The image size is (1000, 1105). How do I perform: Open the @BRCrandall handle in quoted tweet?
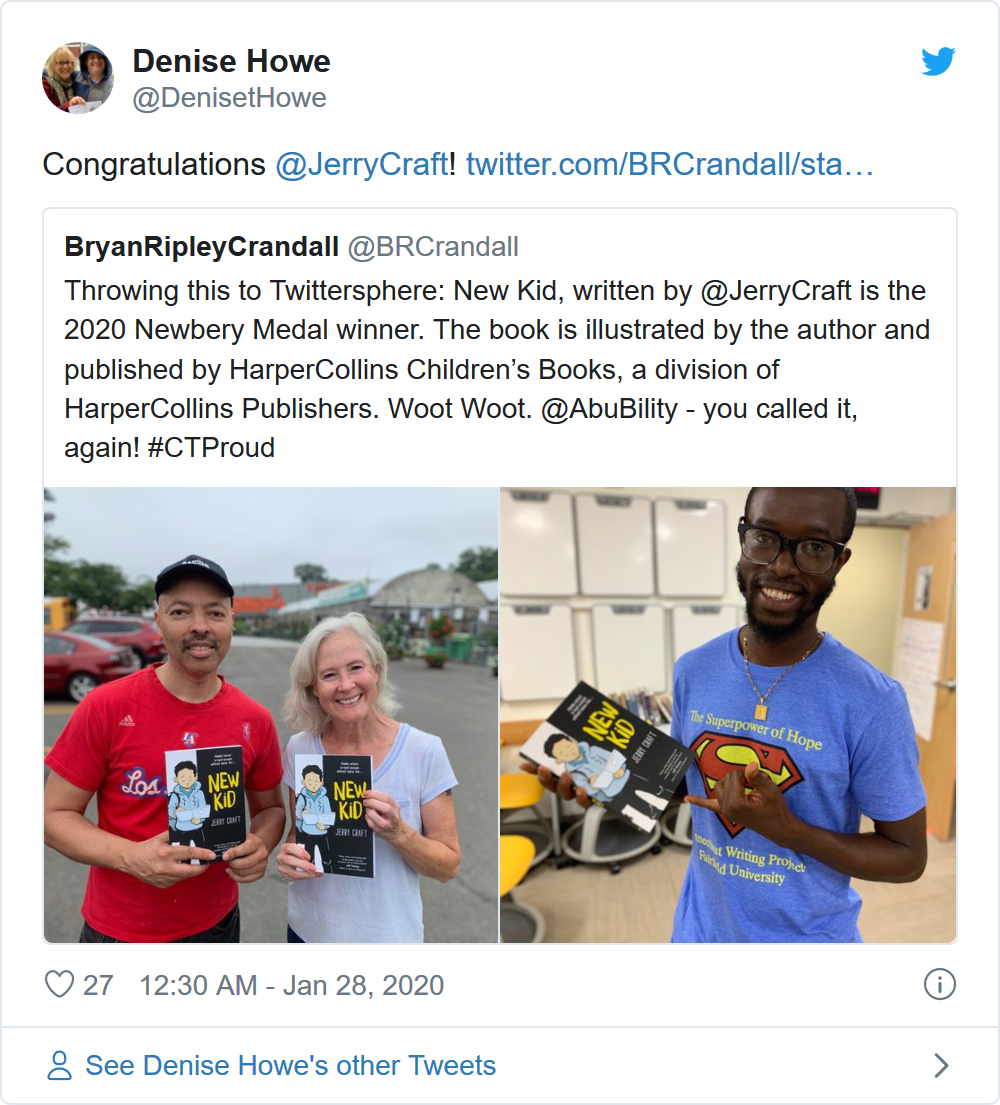click(433, 247)
